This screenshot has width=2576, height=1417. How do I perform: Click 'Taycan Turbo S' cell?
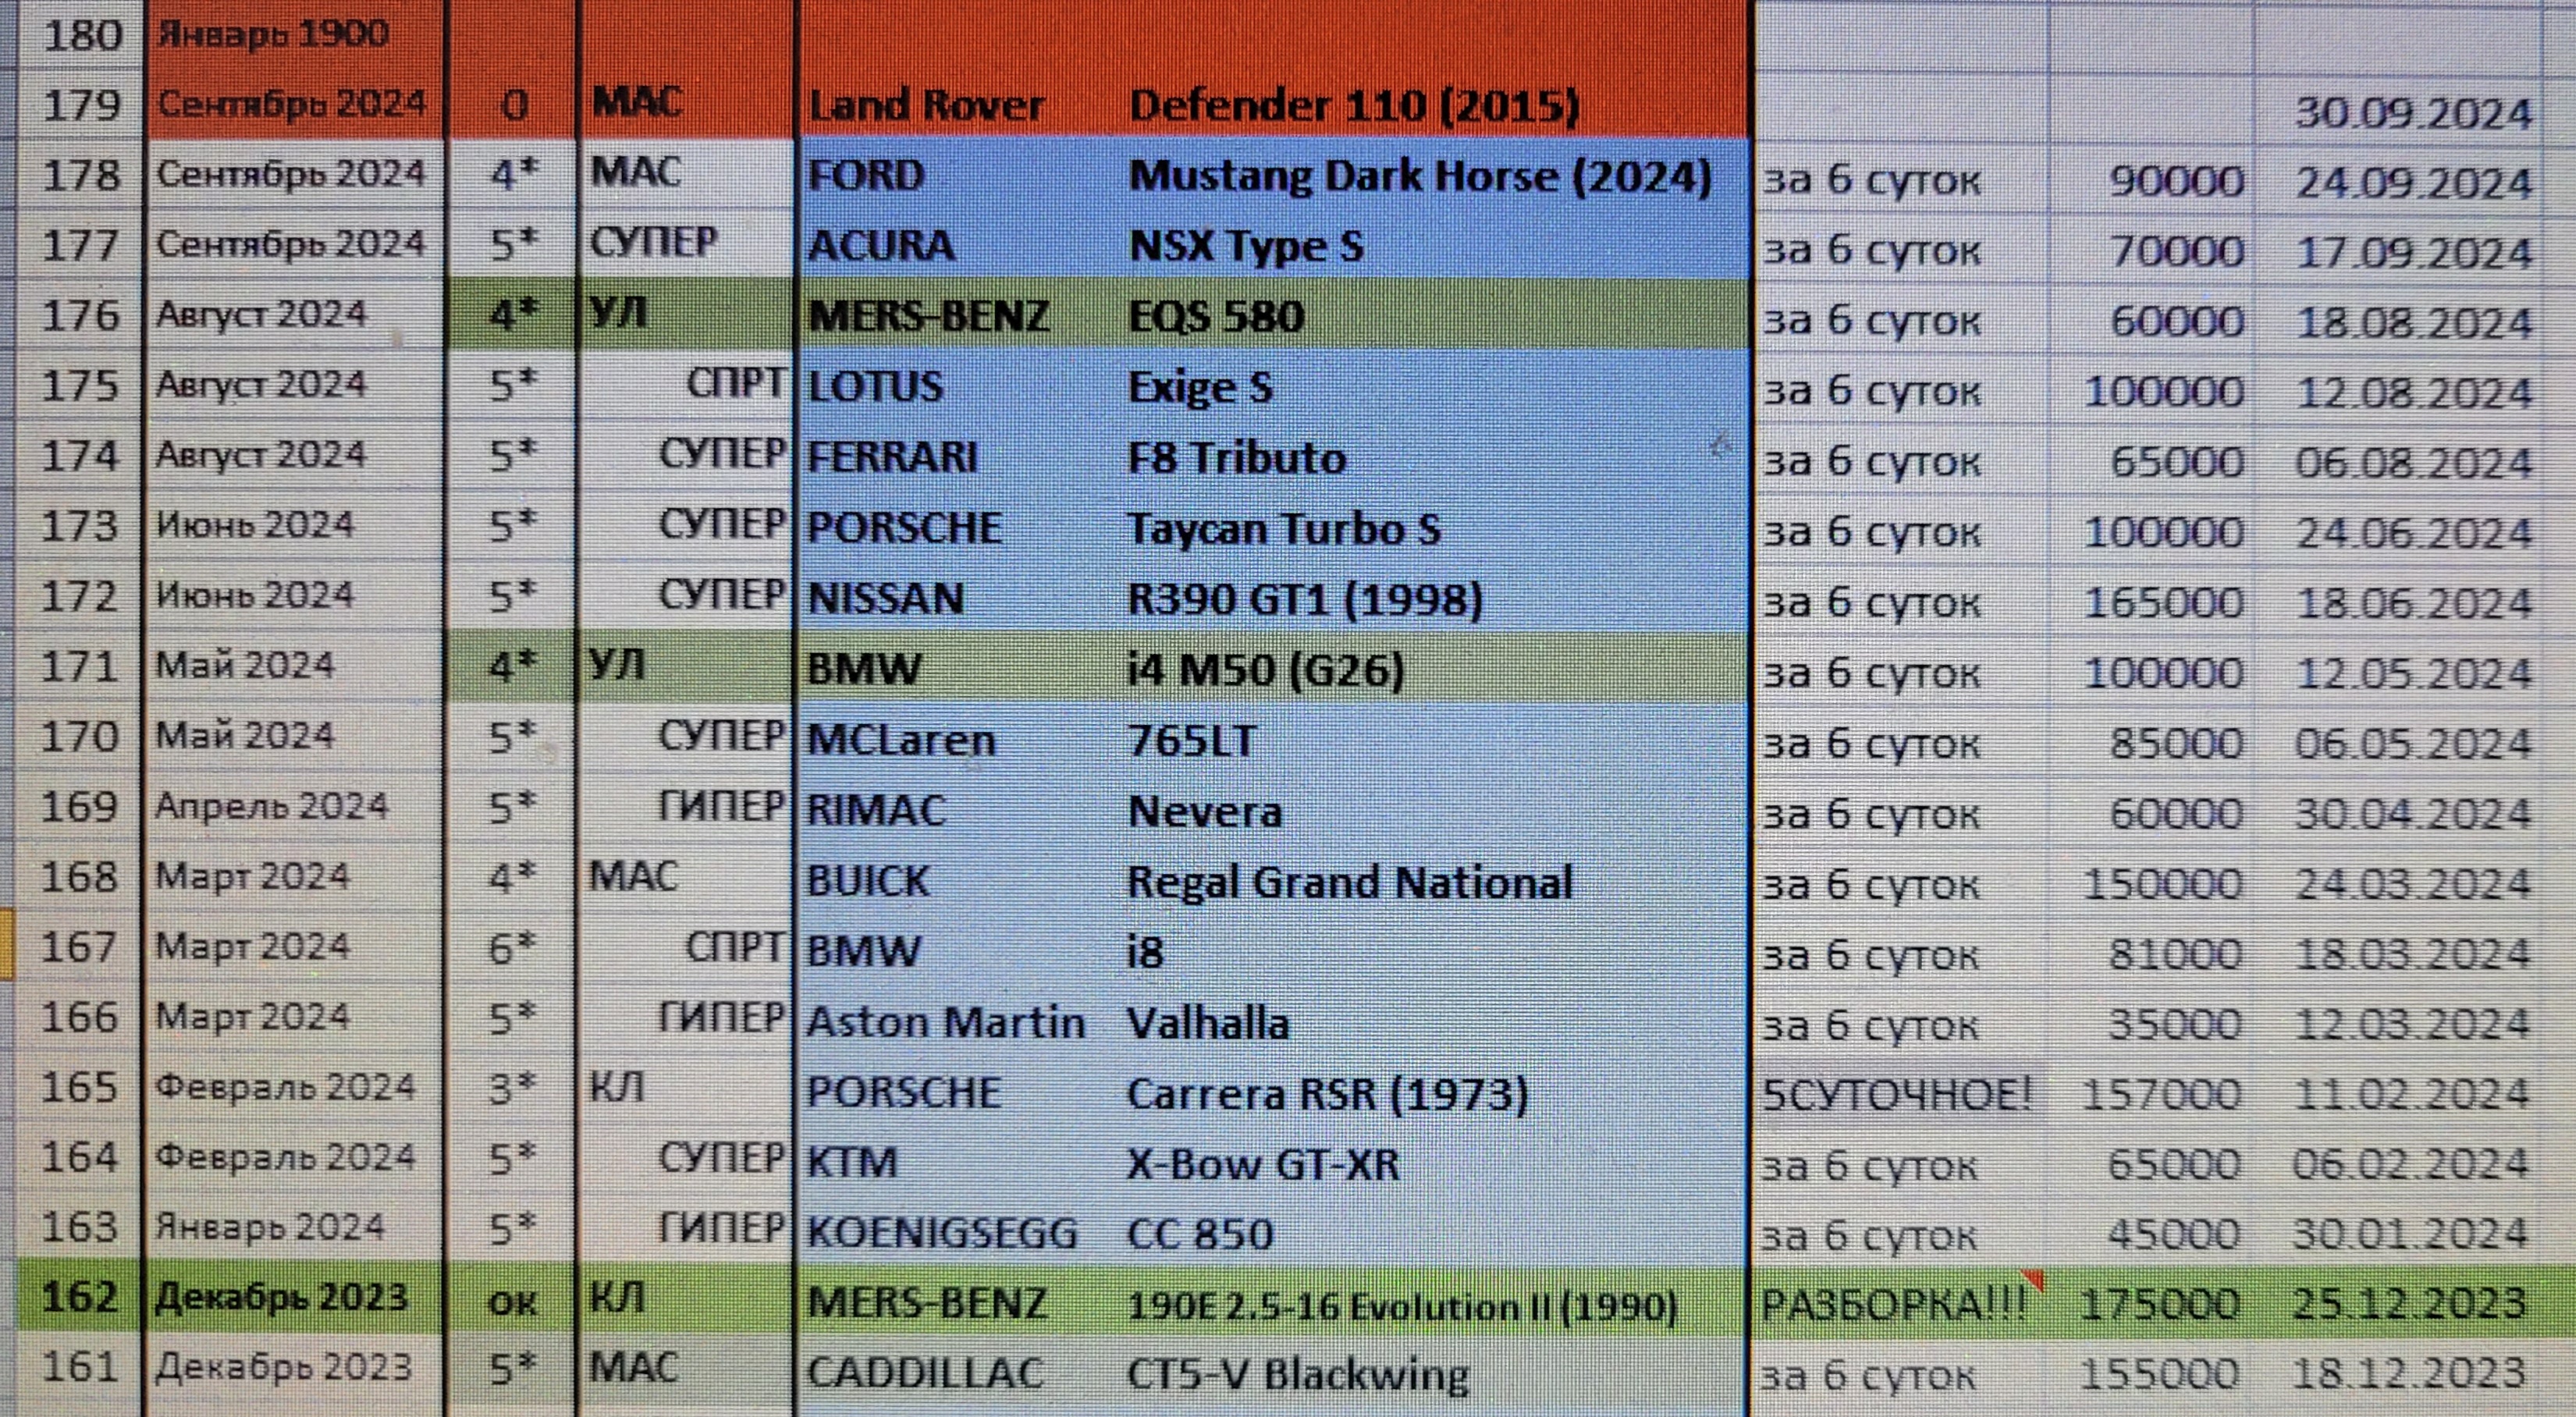1436,528
